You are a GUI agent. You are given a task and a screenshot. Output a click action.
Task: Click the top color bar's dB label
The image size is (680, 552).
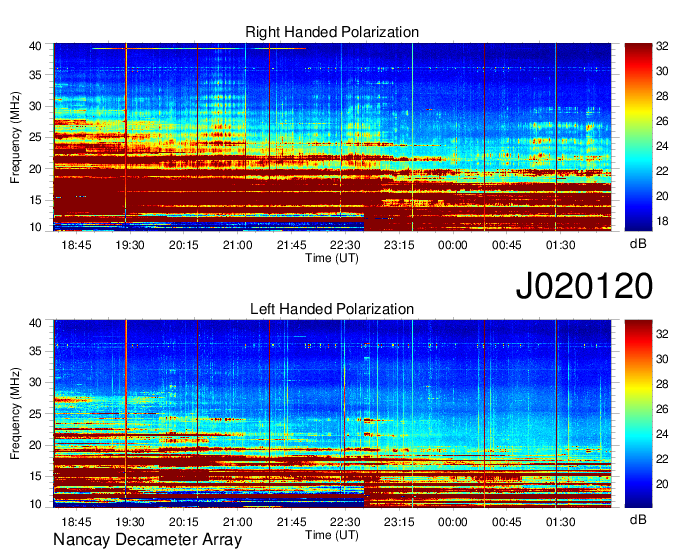(x=638, y=244)
